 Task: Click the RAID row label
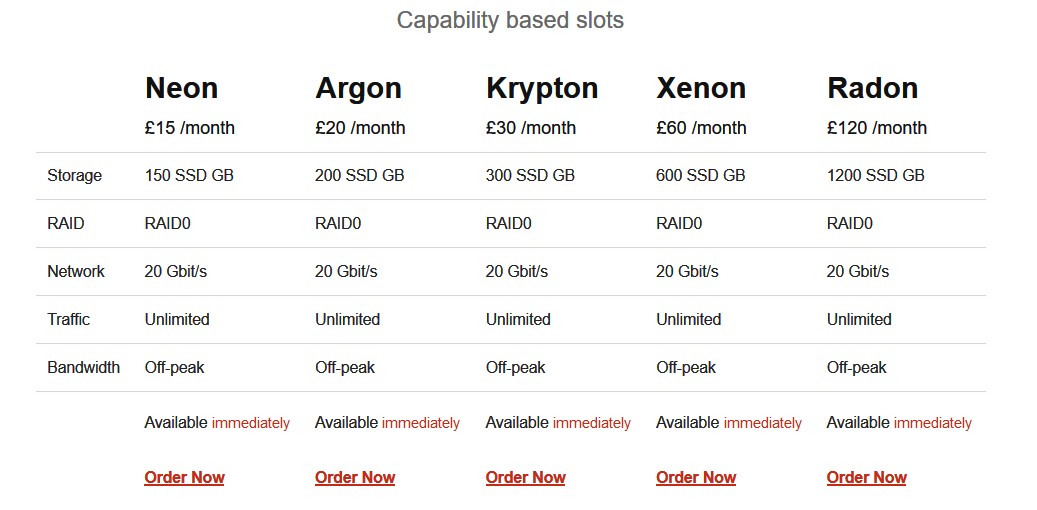point(65,224)
